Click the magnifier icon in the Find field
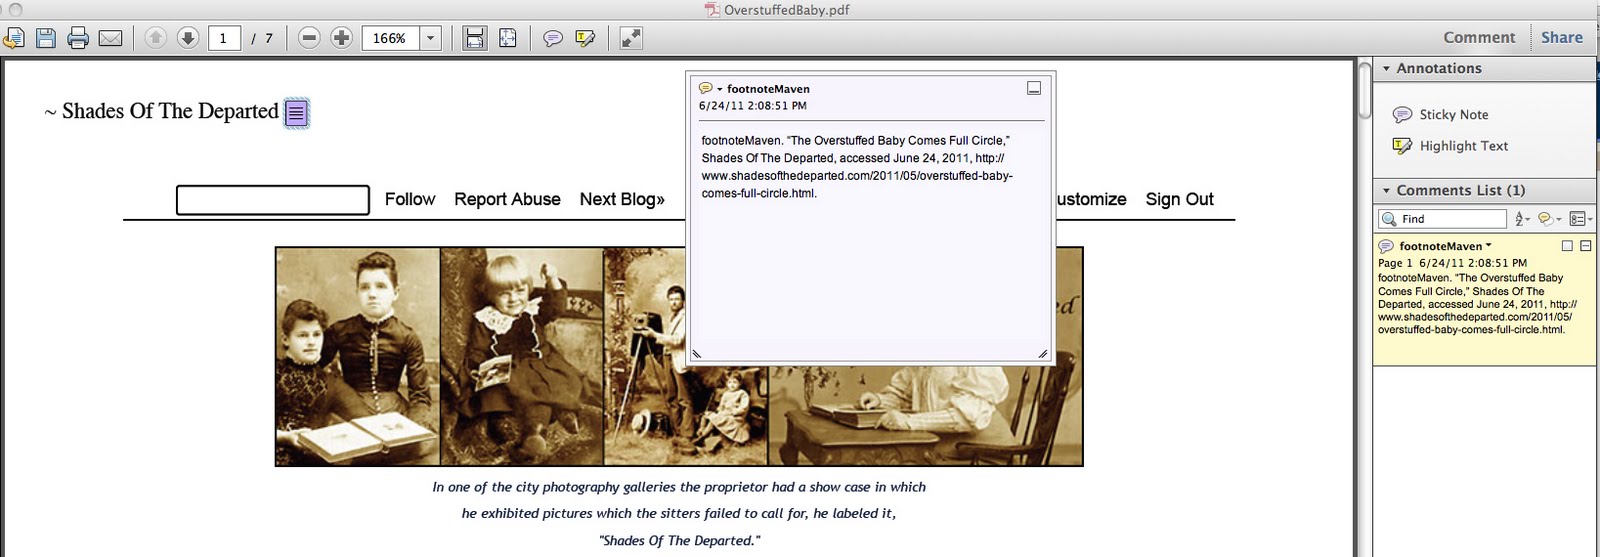The image size is (1600, 557). (1389, 219)
